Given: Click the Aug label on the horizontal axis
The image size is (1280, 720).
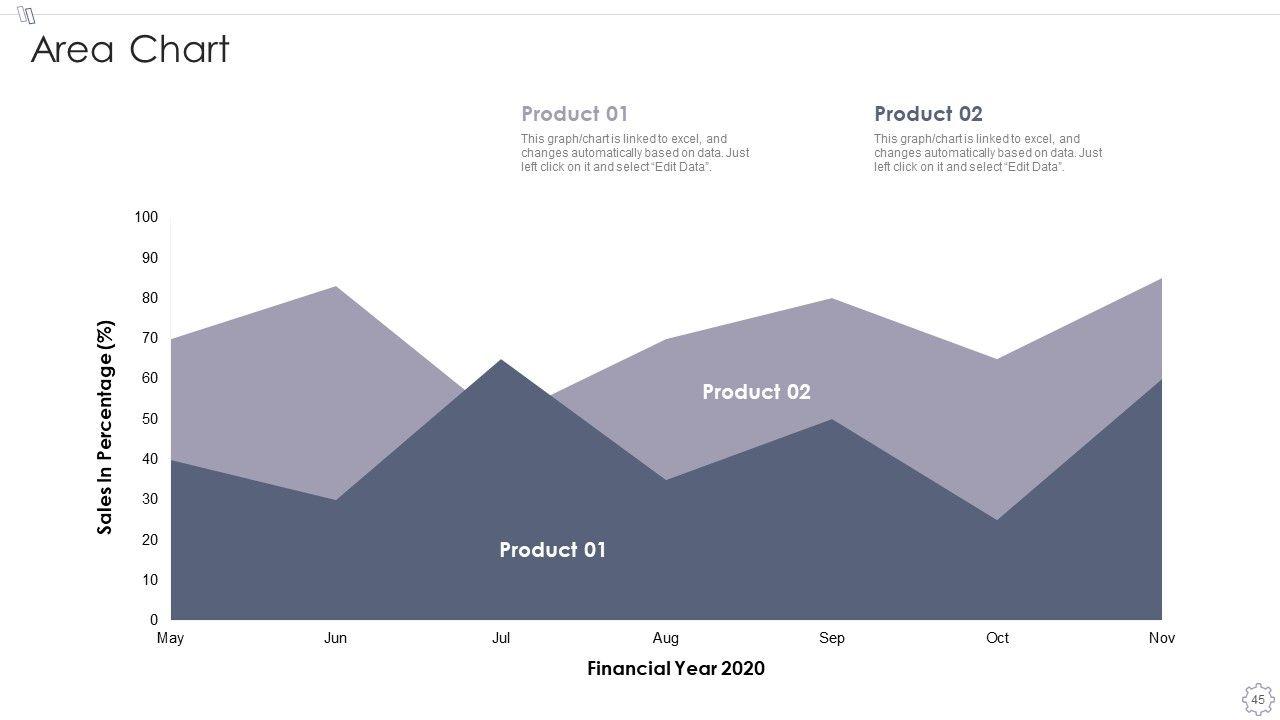Looking at the screenshot, I should coord(666,638).
